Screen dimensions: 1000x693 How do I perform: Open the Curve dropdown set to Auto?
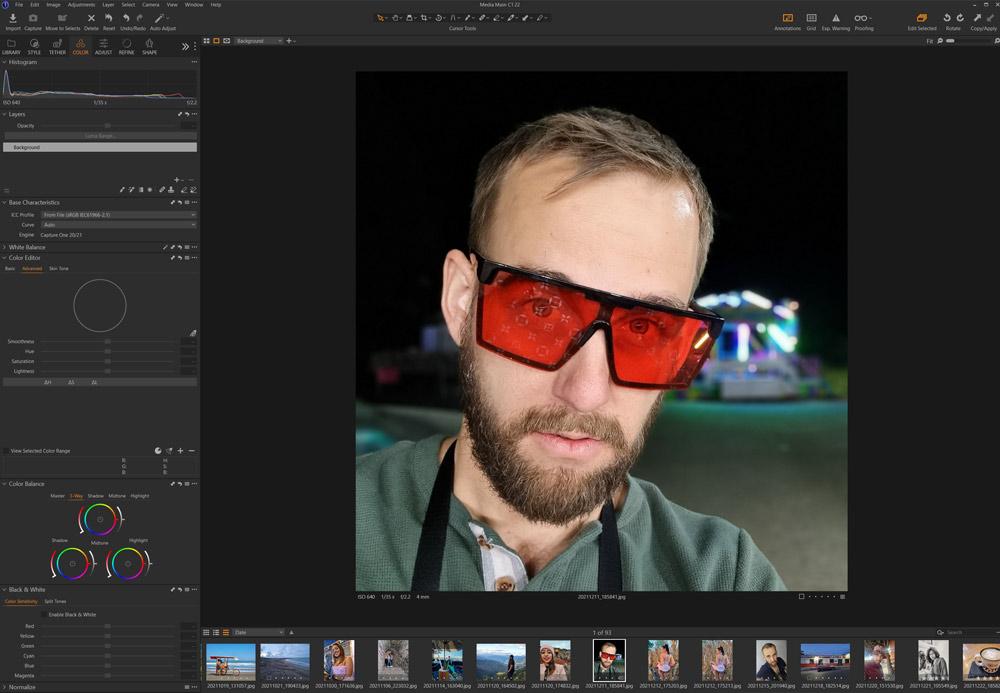118,224
